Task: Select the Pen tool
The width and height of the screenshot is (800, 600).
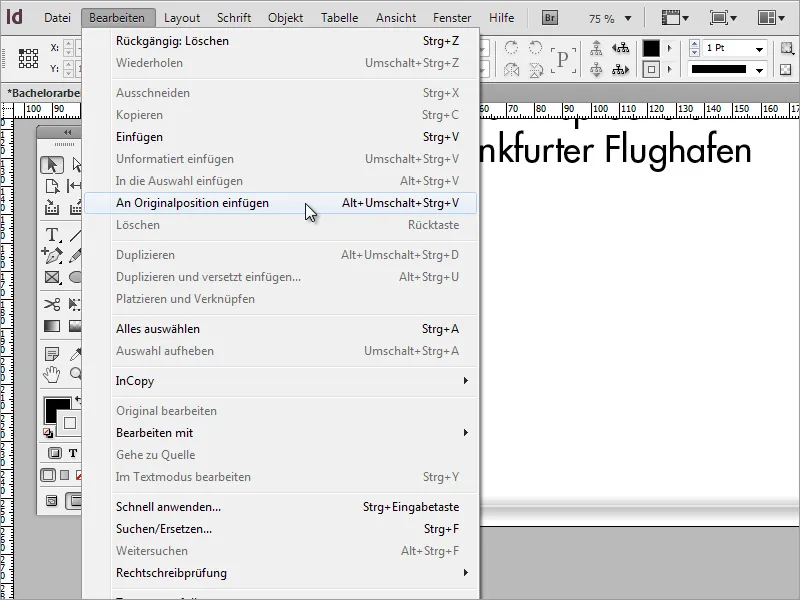Action: (x=52, y=256)
